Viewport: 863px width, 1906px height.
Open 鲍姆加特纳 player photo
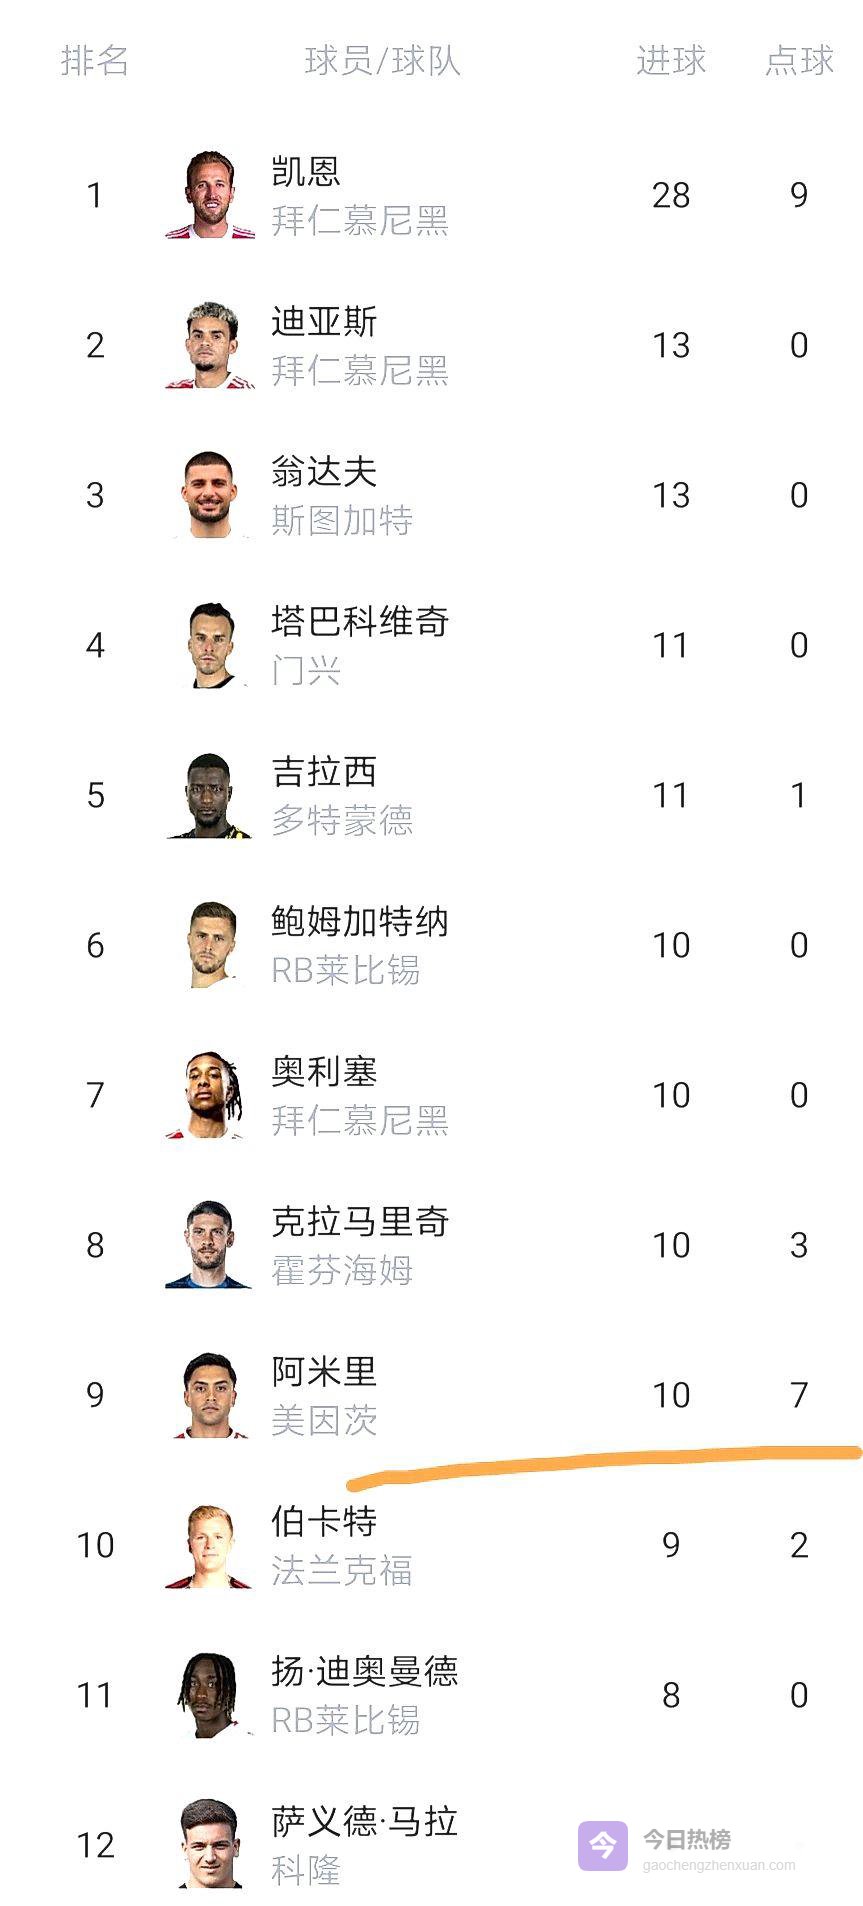pos(210,945)
